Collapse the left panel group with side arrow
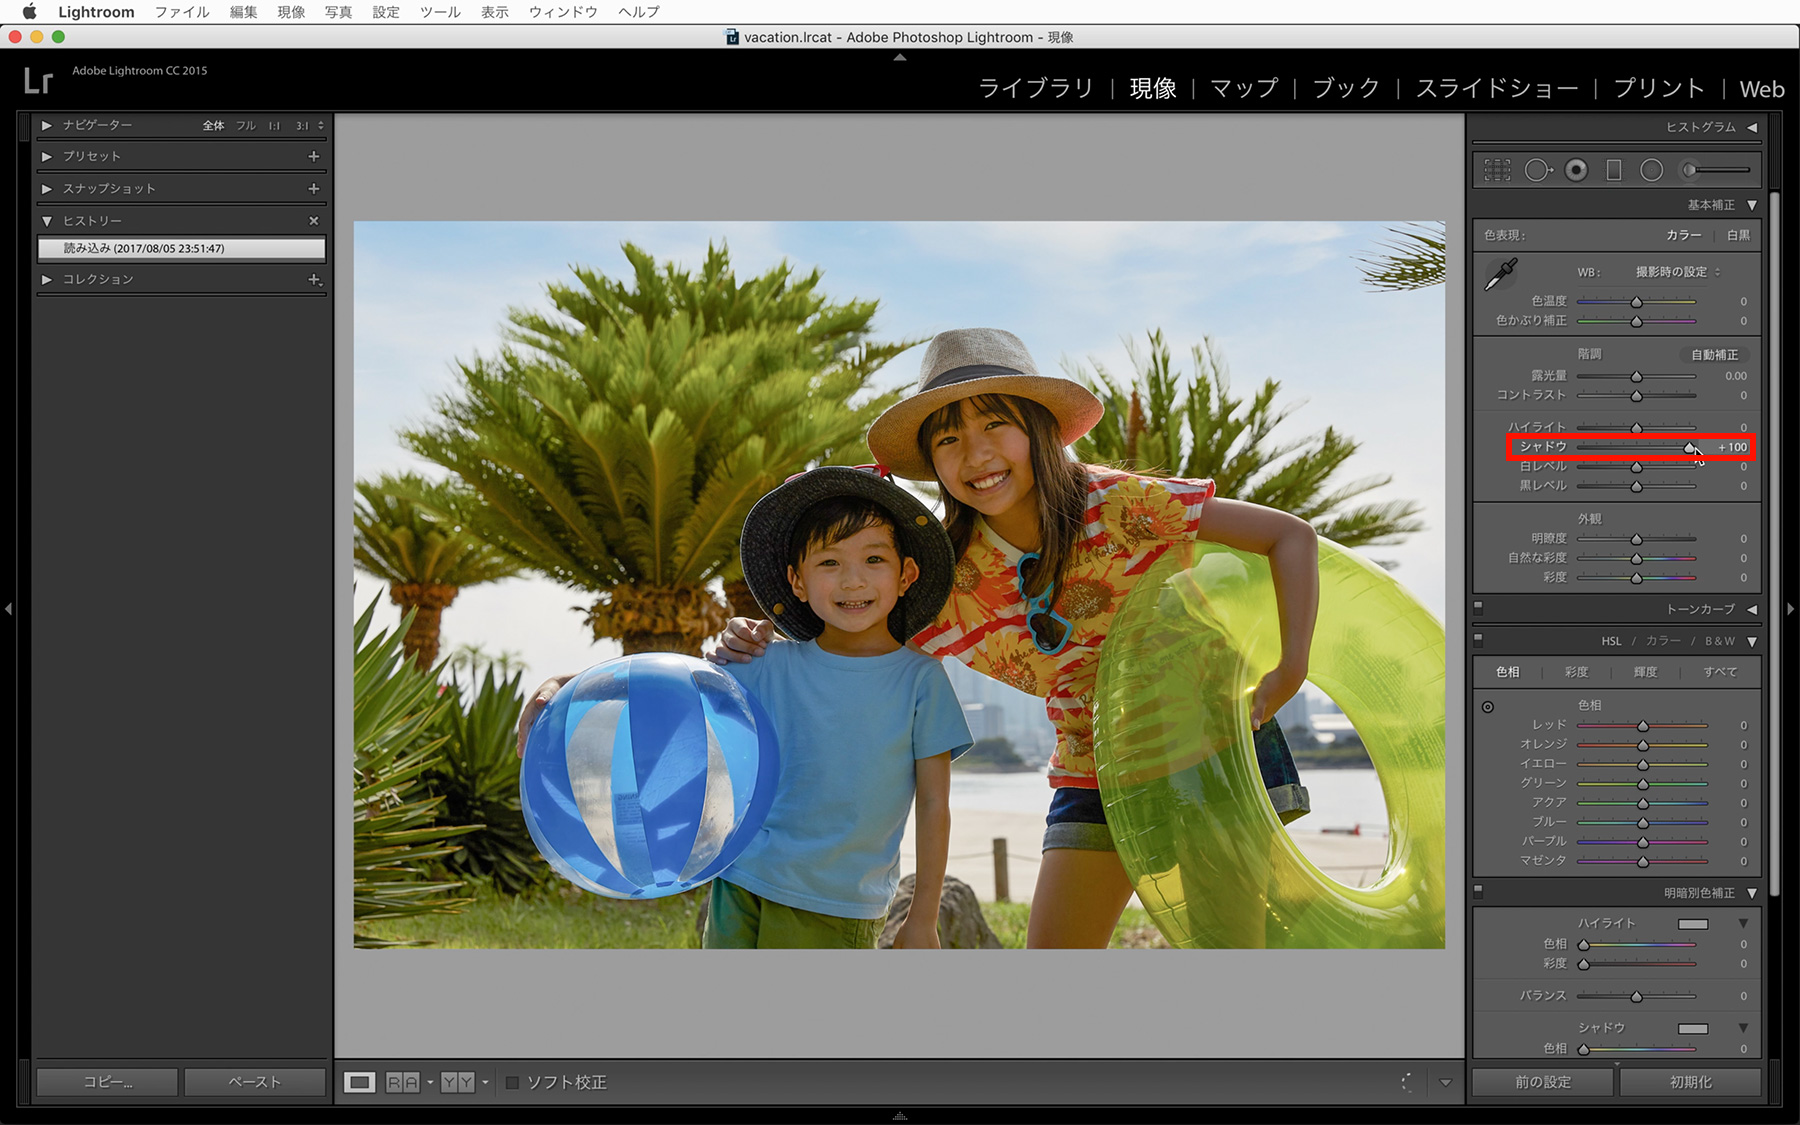 click(8, 608)
